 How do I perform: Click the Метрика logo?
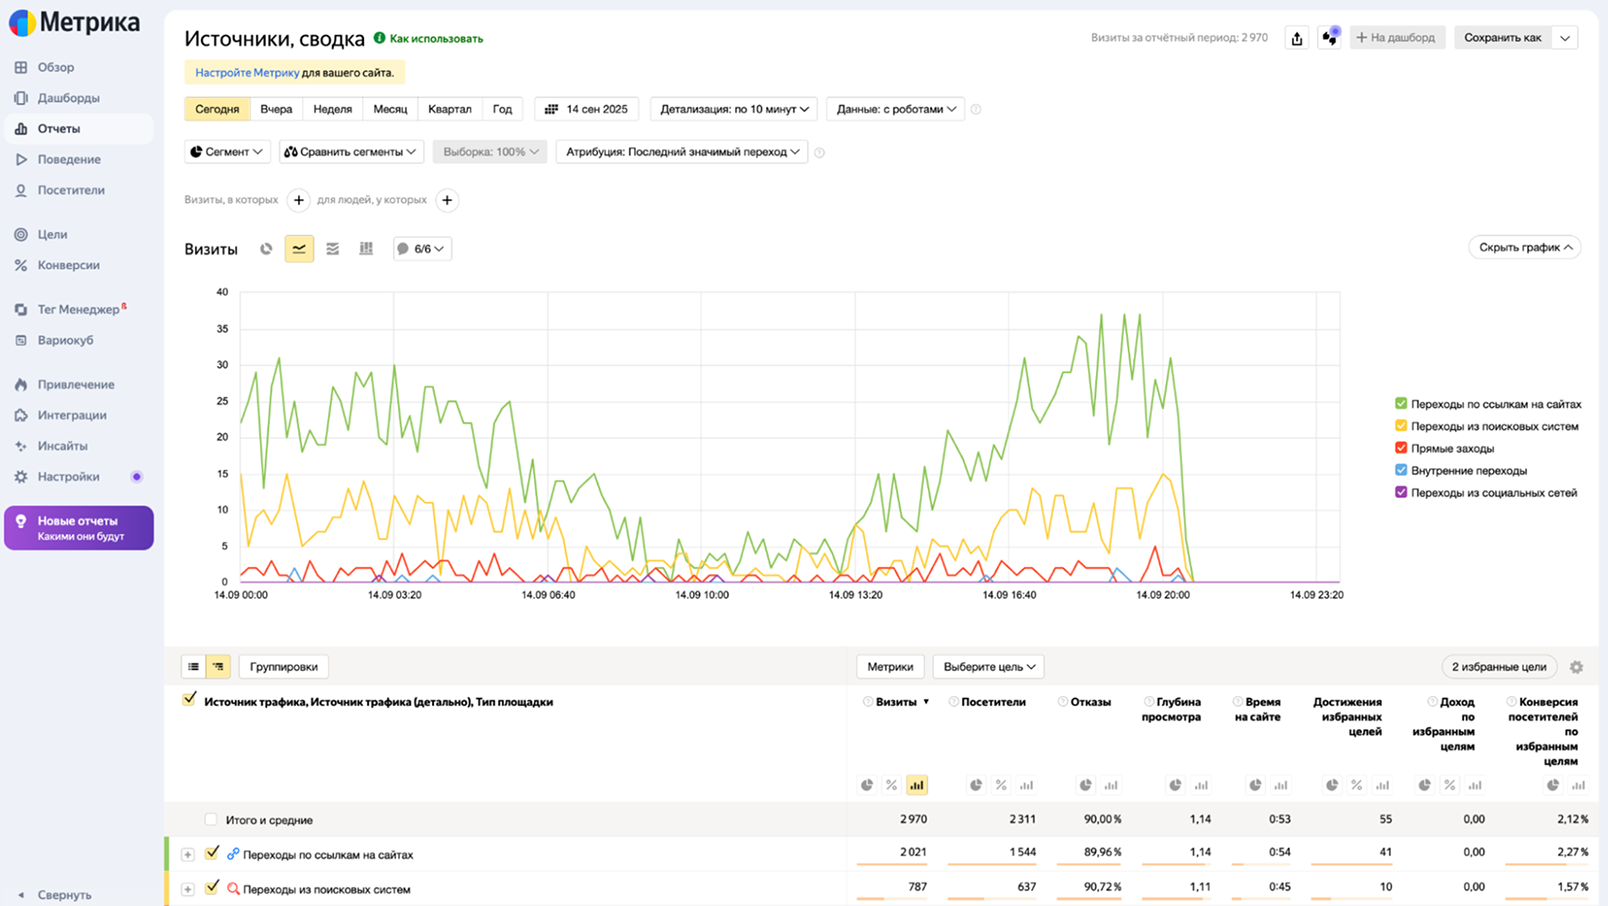[74, 22]
